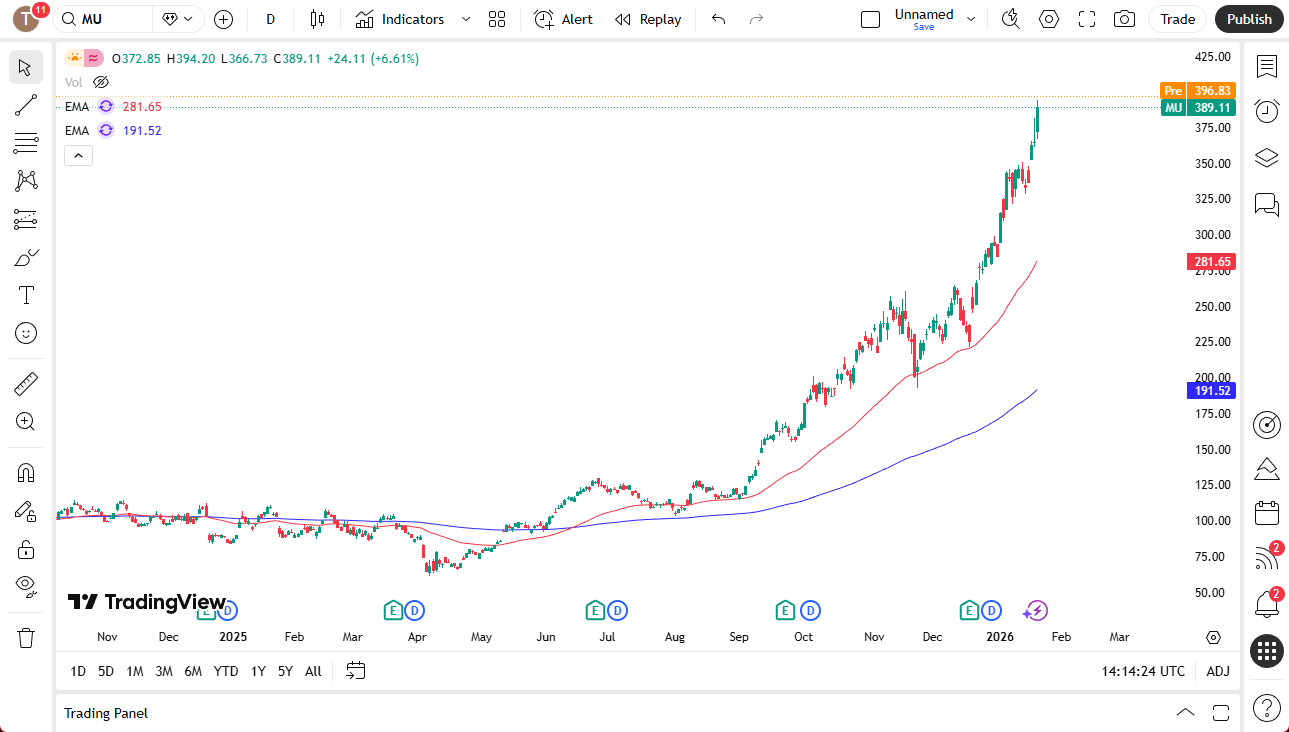The height and width of the screenshot is (732, 1289).
Task: Open the chats panel in right sidebar
Action: pos(1267,205)
